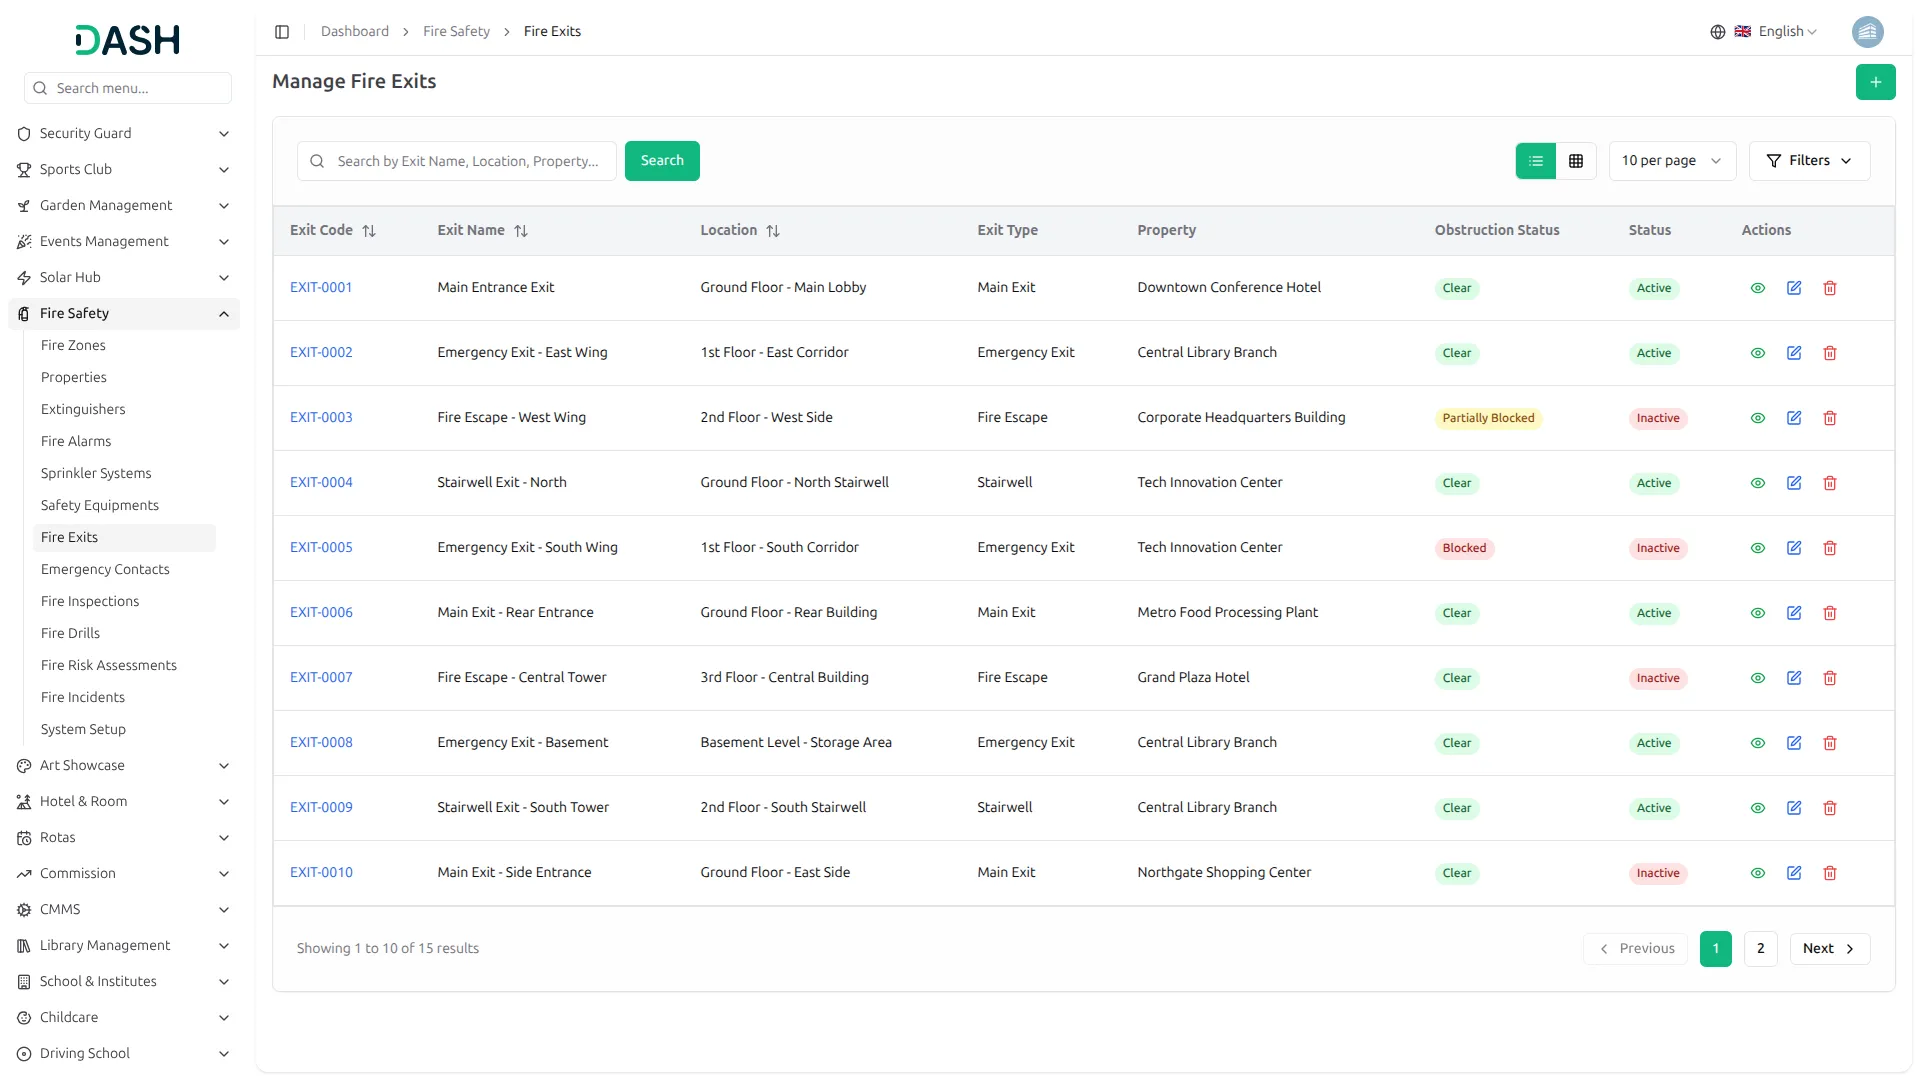Screen dimensions: 1920x1080
Task: View EXIT-0001 details with the eye icon
Action: (x=1757, y=288)
